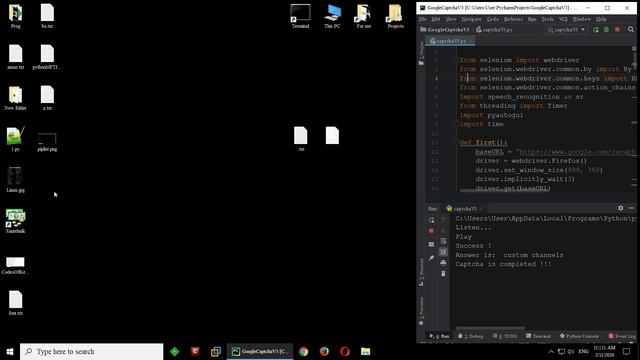The width and height of the screenshot is (640, 360).
Task: Open the Windows Start menu
Action: pyautogui.click(x=10, y=351)
